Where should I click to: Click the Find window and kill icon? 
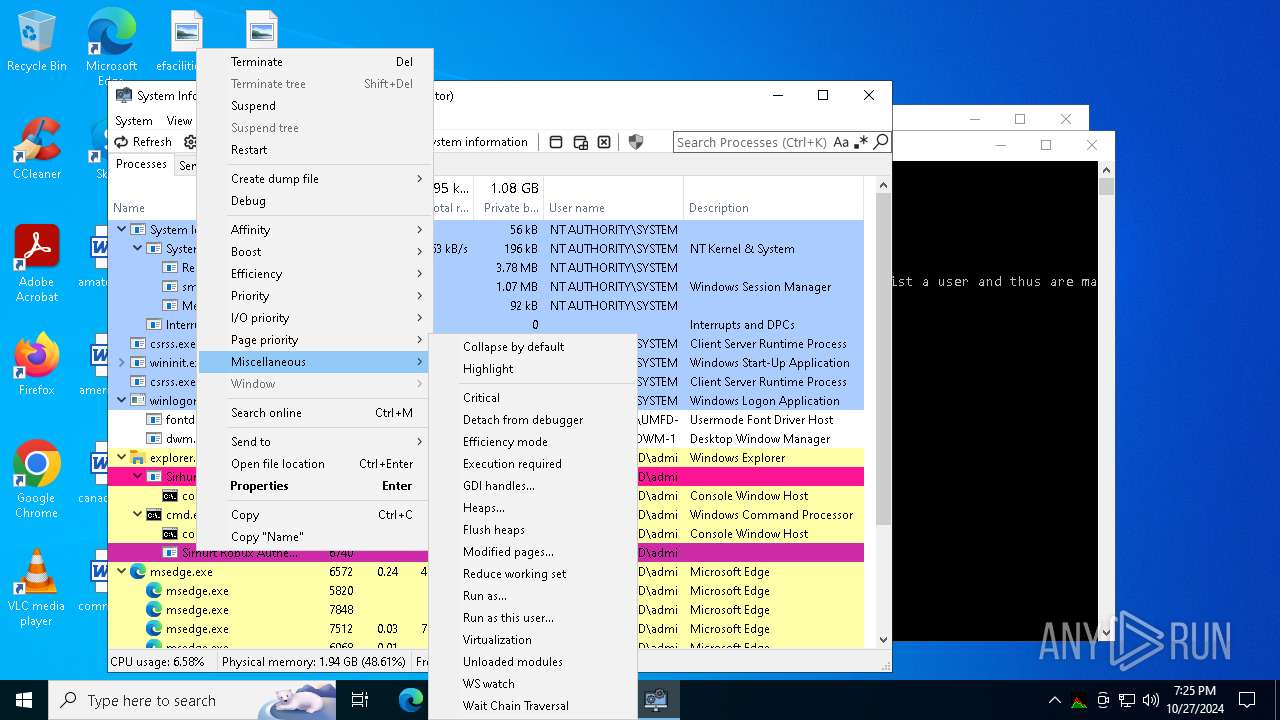click(x=604, y=142)
